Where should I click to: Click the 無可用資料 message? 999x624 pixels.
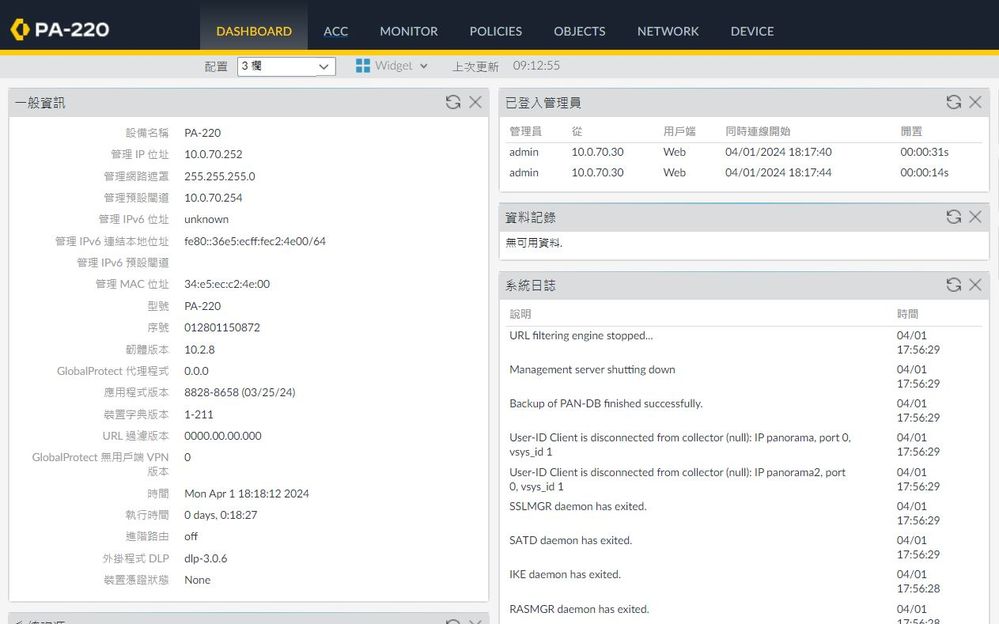534,242
